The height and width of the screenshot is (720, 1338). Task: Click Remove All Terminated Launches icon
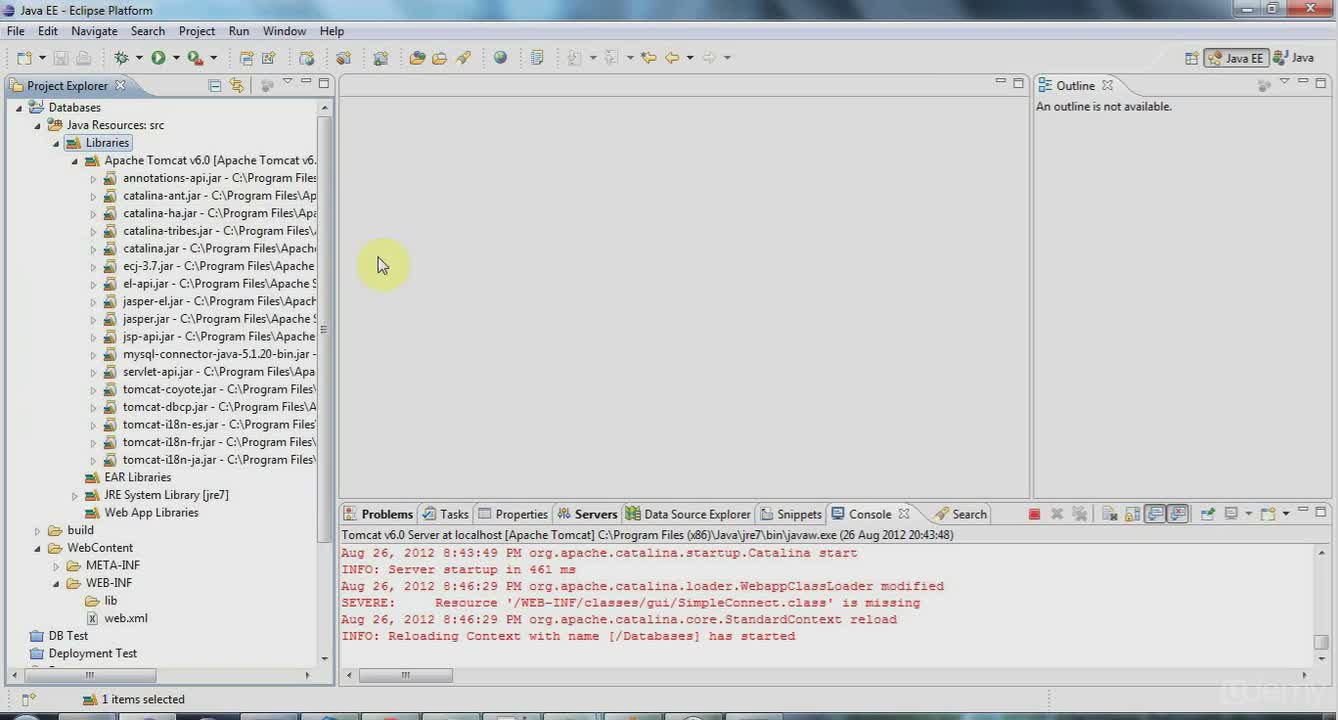point(1080,514)
